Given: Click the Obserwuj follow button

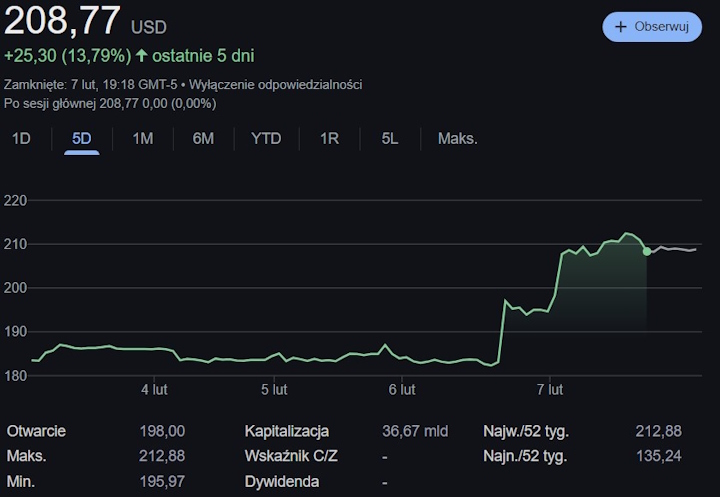Looking at the screenshot, I should [x=652, y=27].
